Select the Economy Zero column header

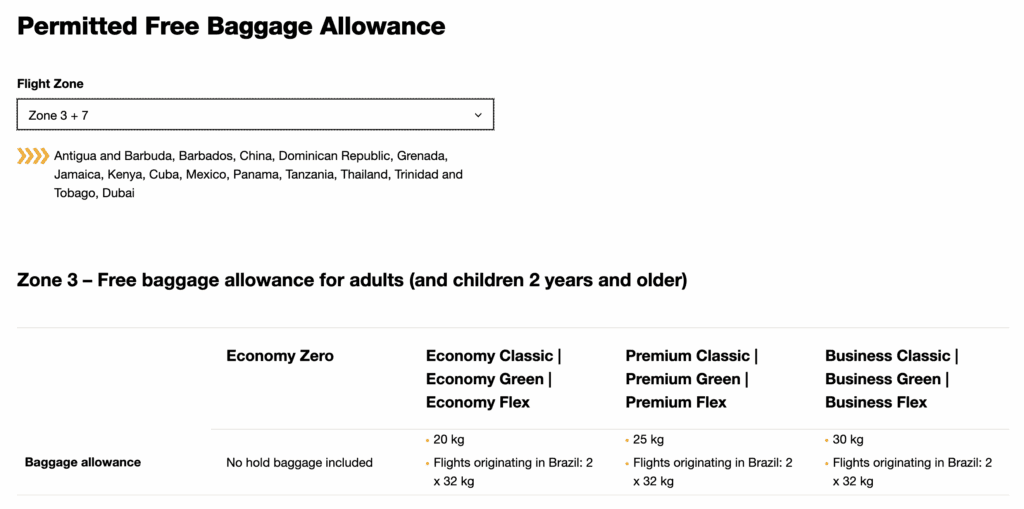coord(280,356)
